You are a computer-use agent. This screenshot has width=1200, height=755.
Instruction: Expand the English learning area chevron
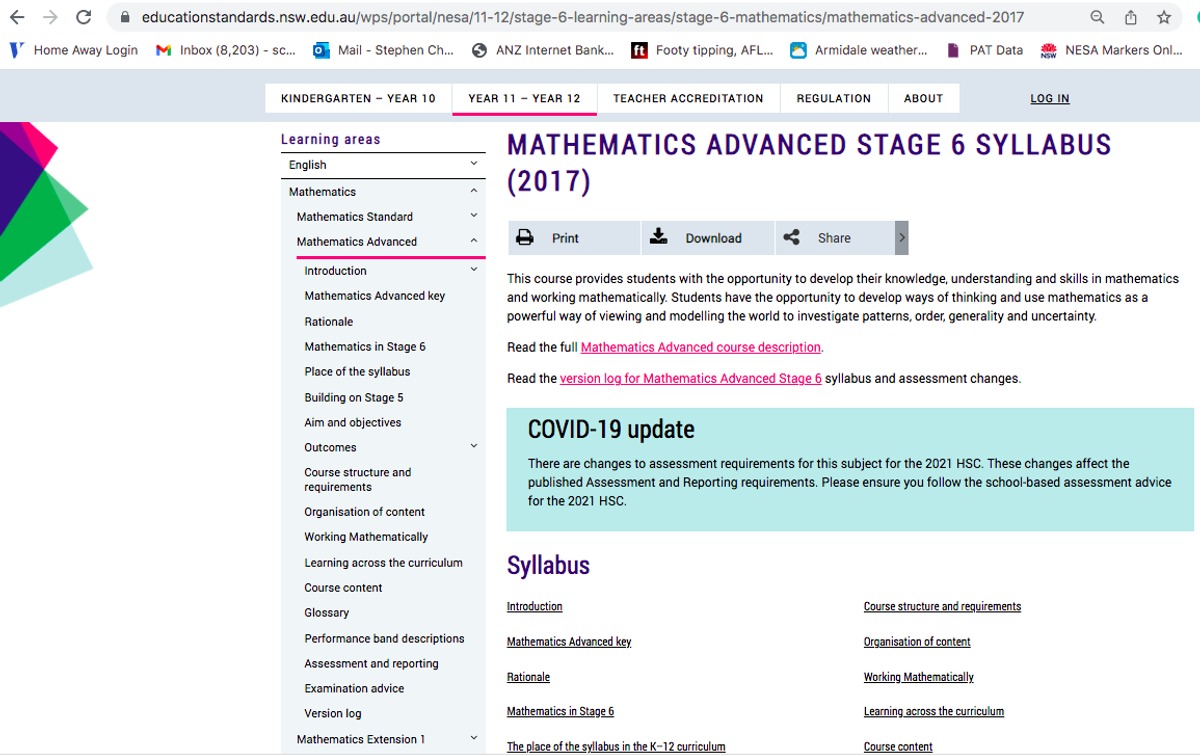(x=474, y=164)
